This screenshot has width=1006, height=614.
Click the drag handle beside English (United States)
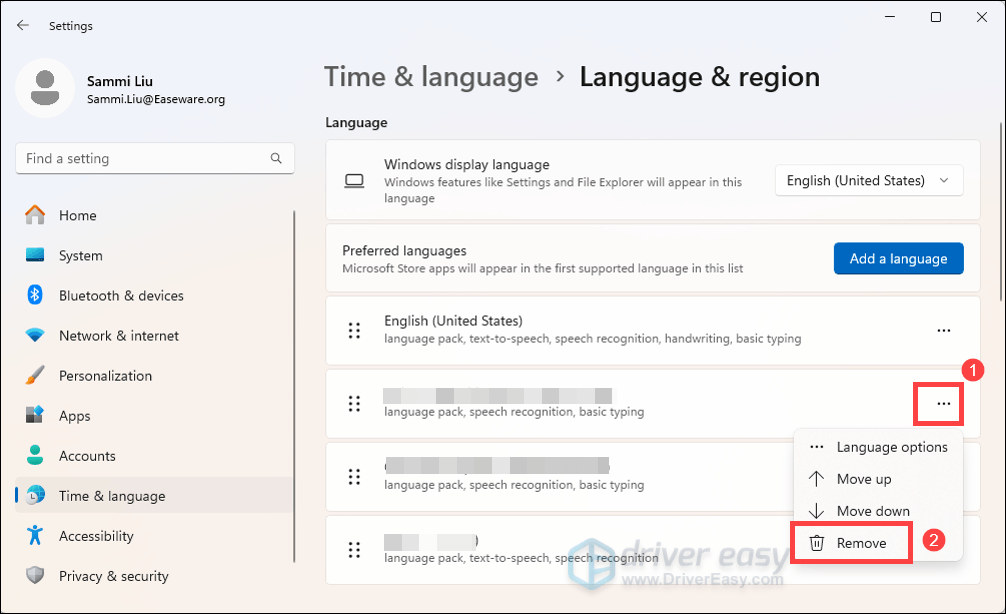353,330
